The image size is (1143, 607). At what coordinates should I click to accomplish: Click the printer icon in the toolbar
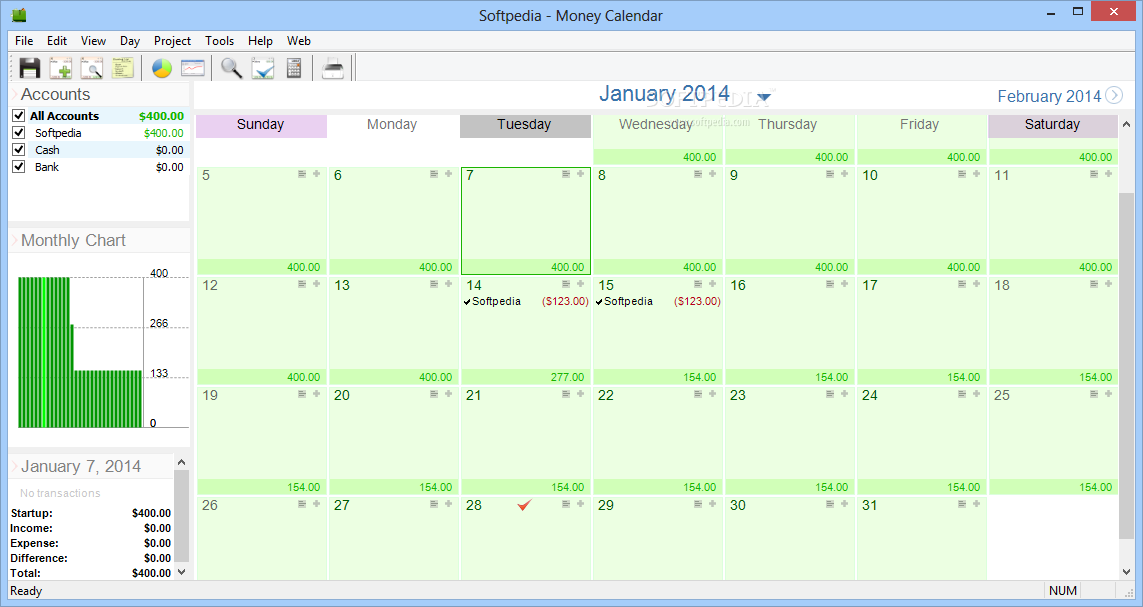coord(332,68)
